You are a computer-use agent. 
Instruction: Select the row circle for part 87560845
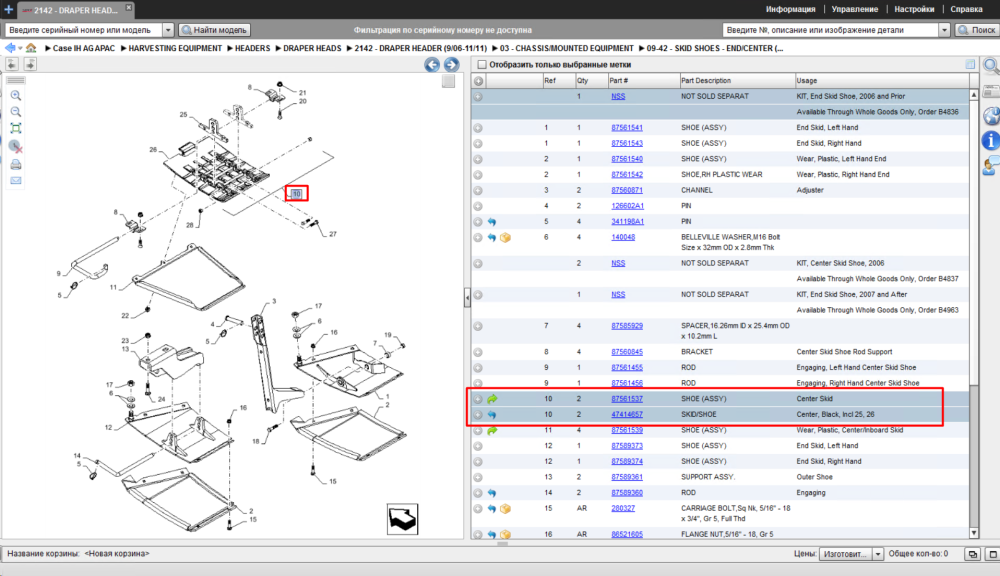(x=478, y=352)
